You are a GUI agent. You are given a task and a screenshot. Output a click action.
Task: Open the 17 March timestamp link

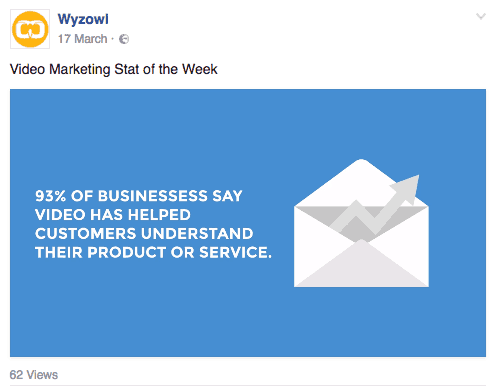pos(83,39)
